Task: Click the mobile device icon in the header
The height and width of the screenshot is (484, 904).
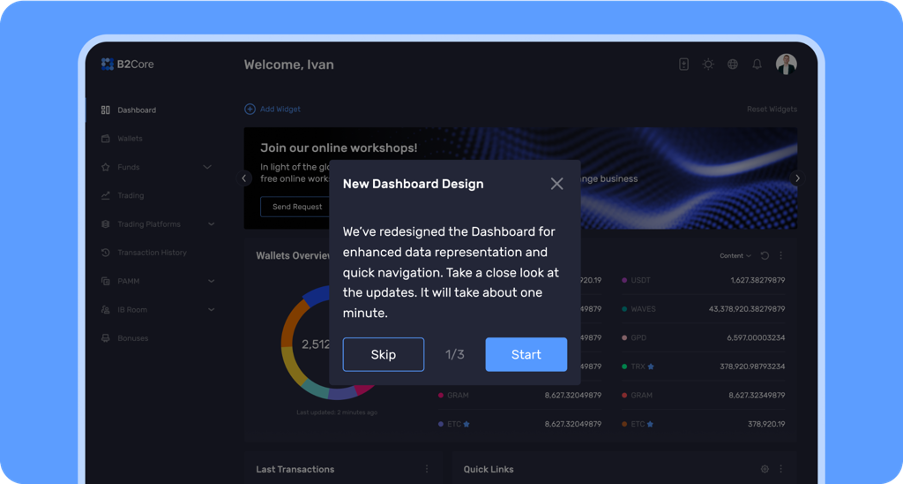Action: pyautogui.click(x=684, y=64)
